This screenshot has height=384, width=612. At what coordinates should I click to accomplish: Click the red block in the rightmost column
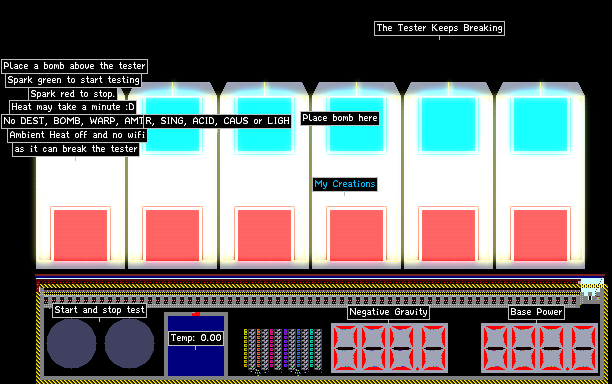coord(541,235)
